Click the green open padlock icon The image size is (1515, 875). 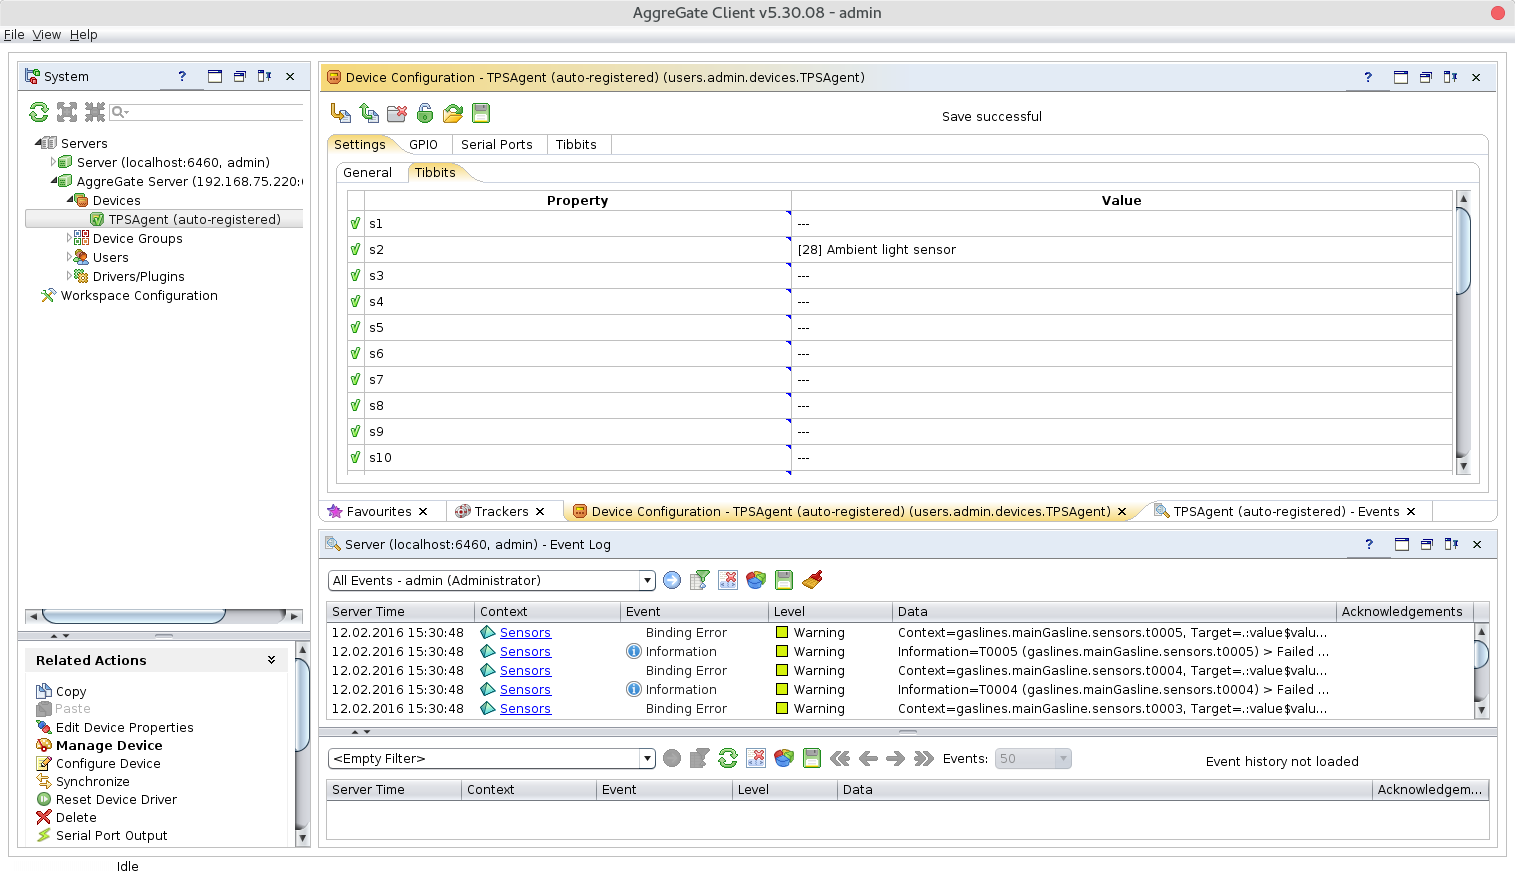425,113
